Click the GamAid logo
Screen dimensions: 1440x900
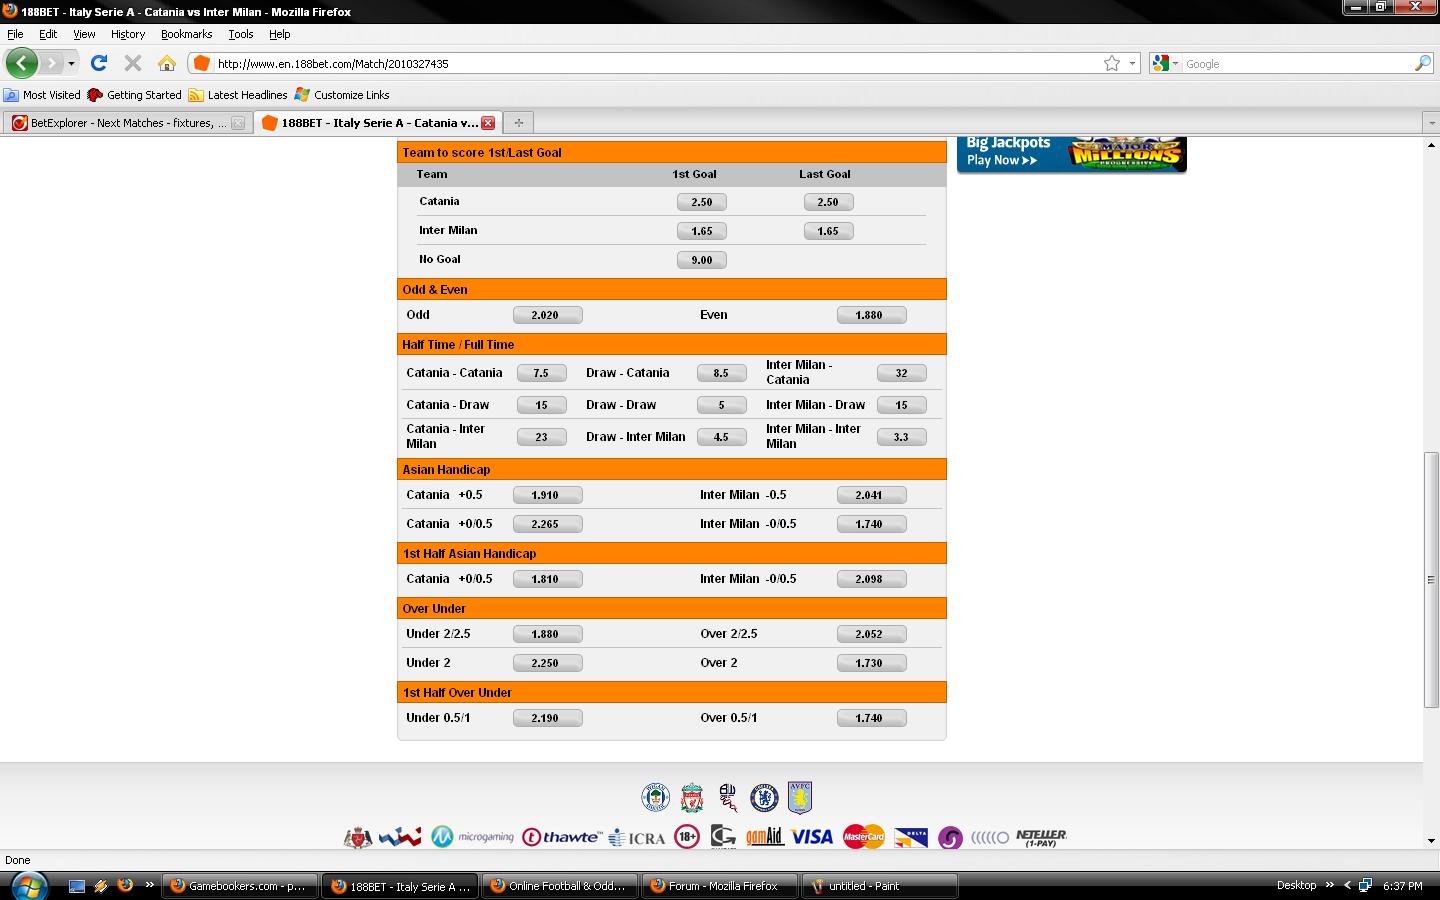pyautogui.click(x=764, y=837)
